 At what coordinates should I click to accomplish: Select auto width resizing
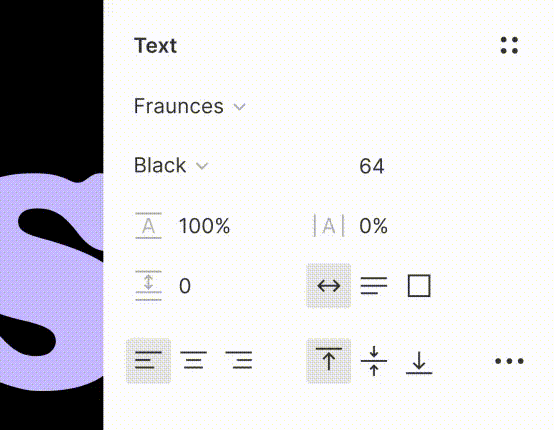click(x=329, y=285)
